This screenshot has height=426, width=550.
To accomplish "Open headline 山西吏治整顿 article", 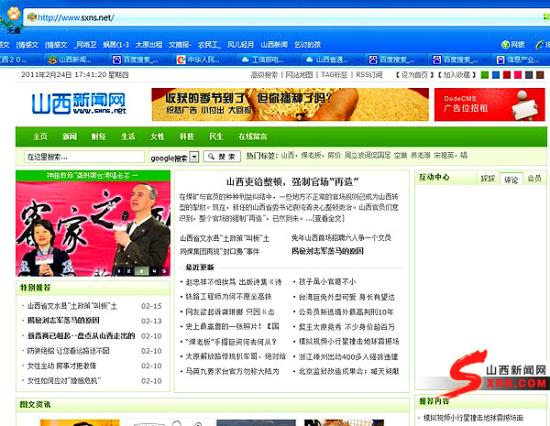I will [292, 182].
